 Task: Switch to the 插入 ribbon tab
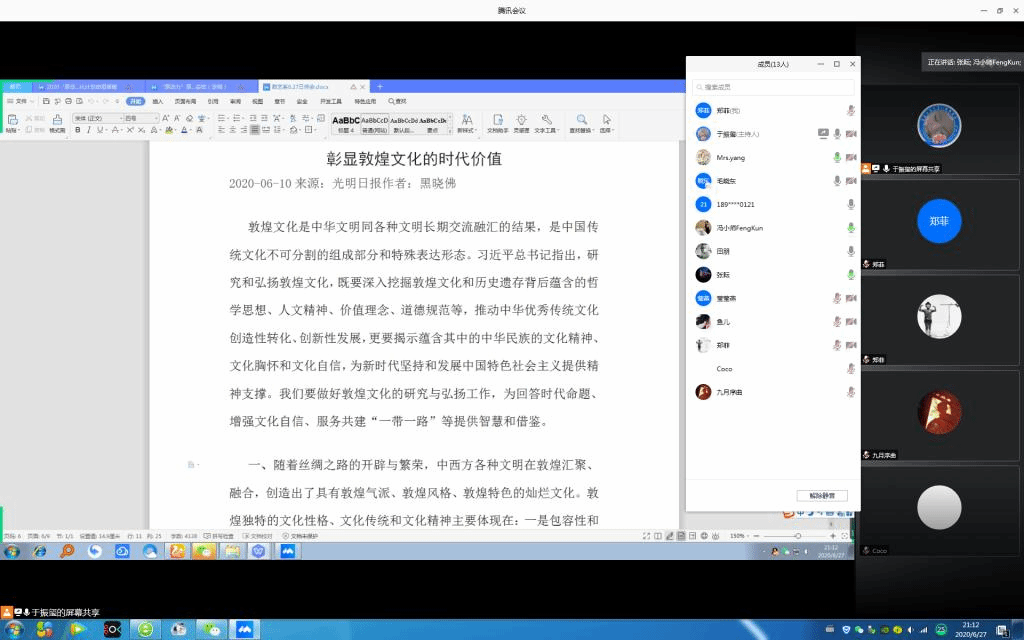pos(158,101)
